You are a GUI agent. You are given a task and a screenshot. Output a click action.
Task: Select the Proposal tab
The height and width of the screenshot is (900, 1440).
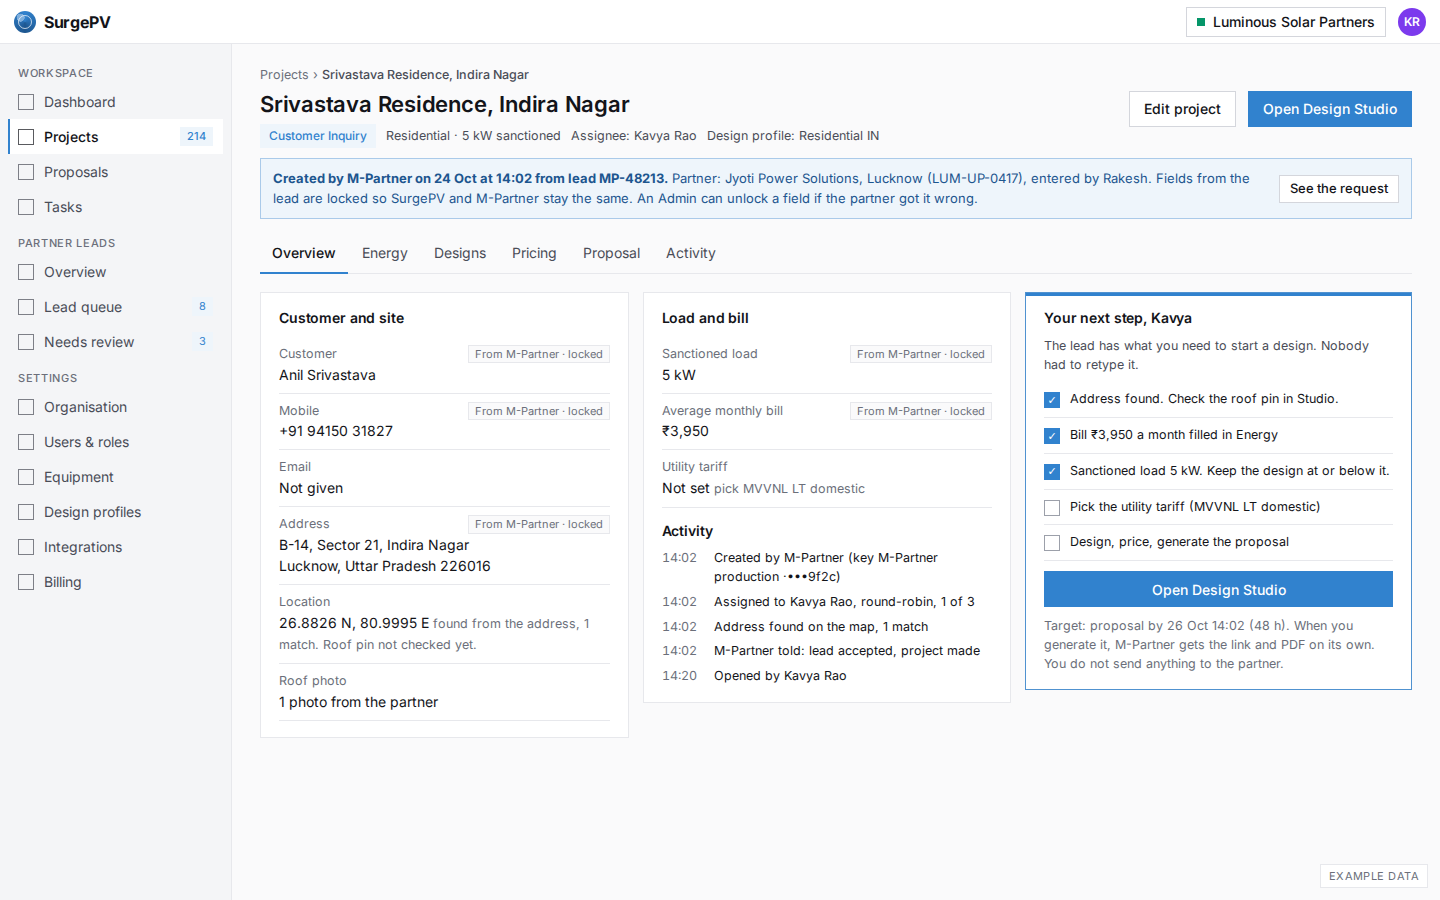pyautogui.click(x=611, y=253)
